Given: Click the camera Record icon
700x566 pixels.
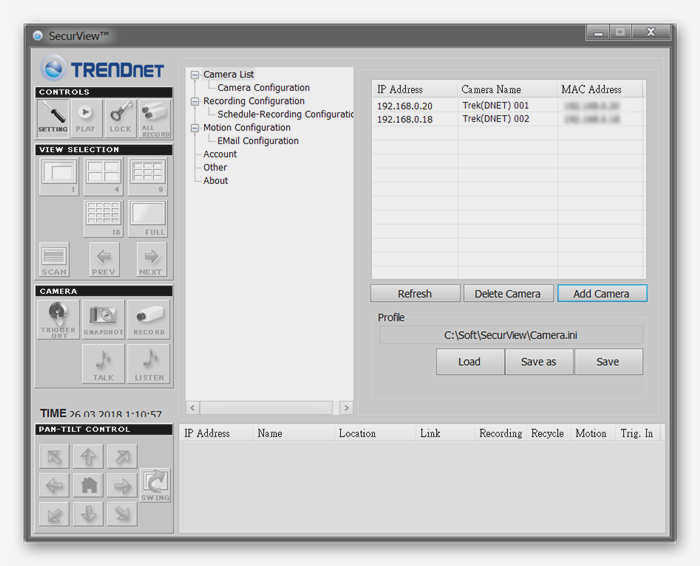Looking at the screenshot, I should (x=149, y=319).
